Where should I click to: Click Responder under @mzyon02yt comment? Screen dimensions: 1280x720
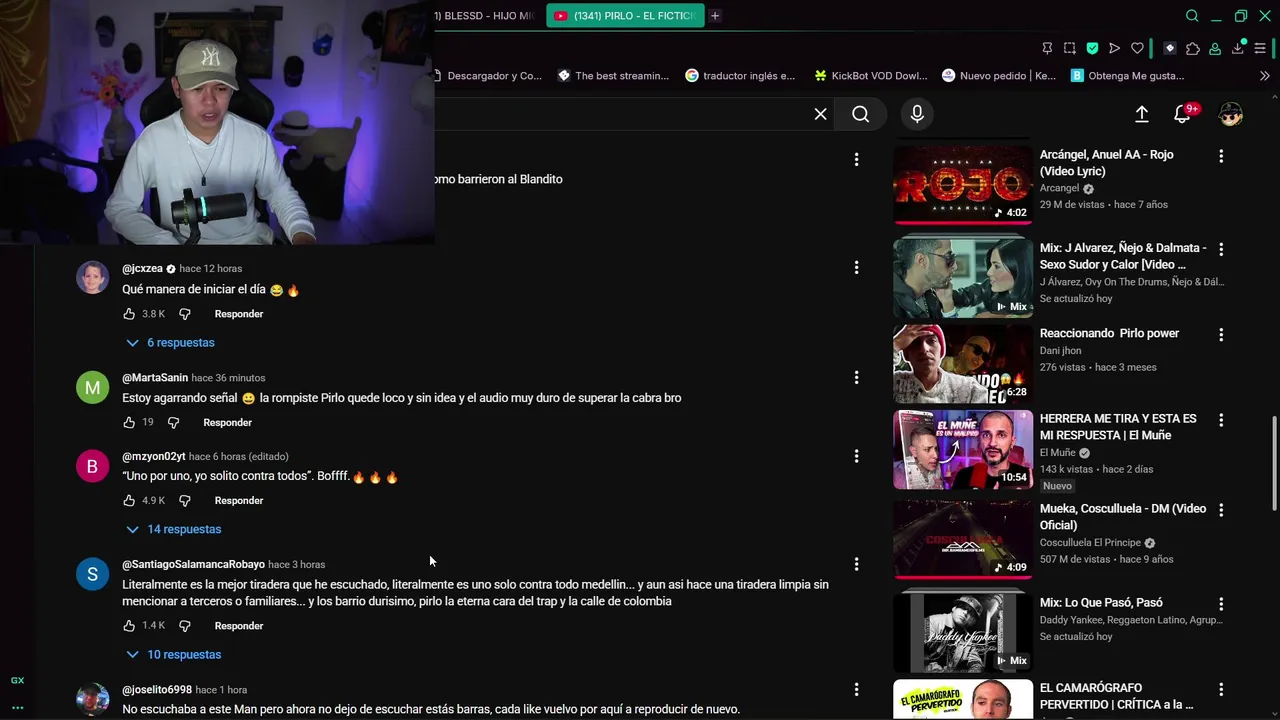click(x=239, y=500)
